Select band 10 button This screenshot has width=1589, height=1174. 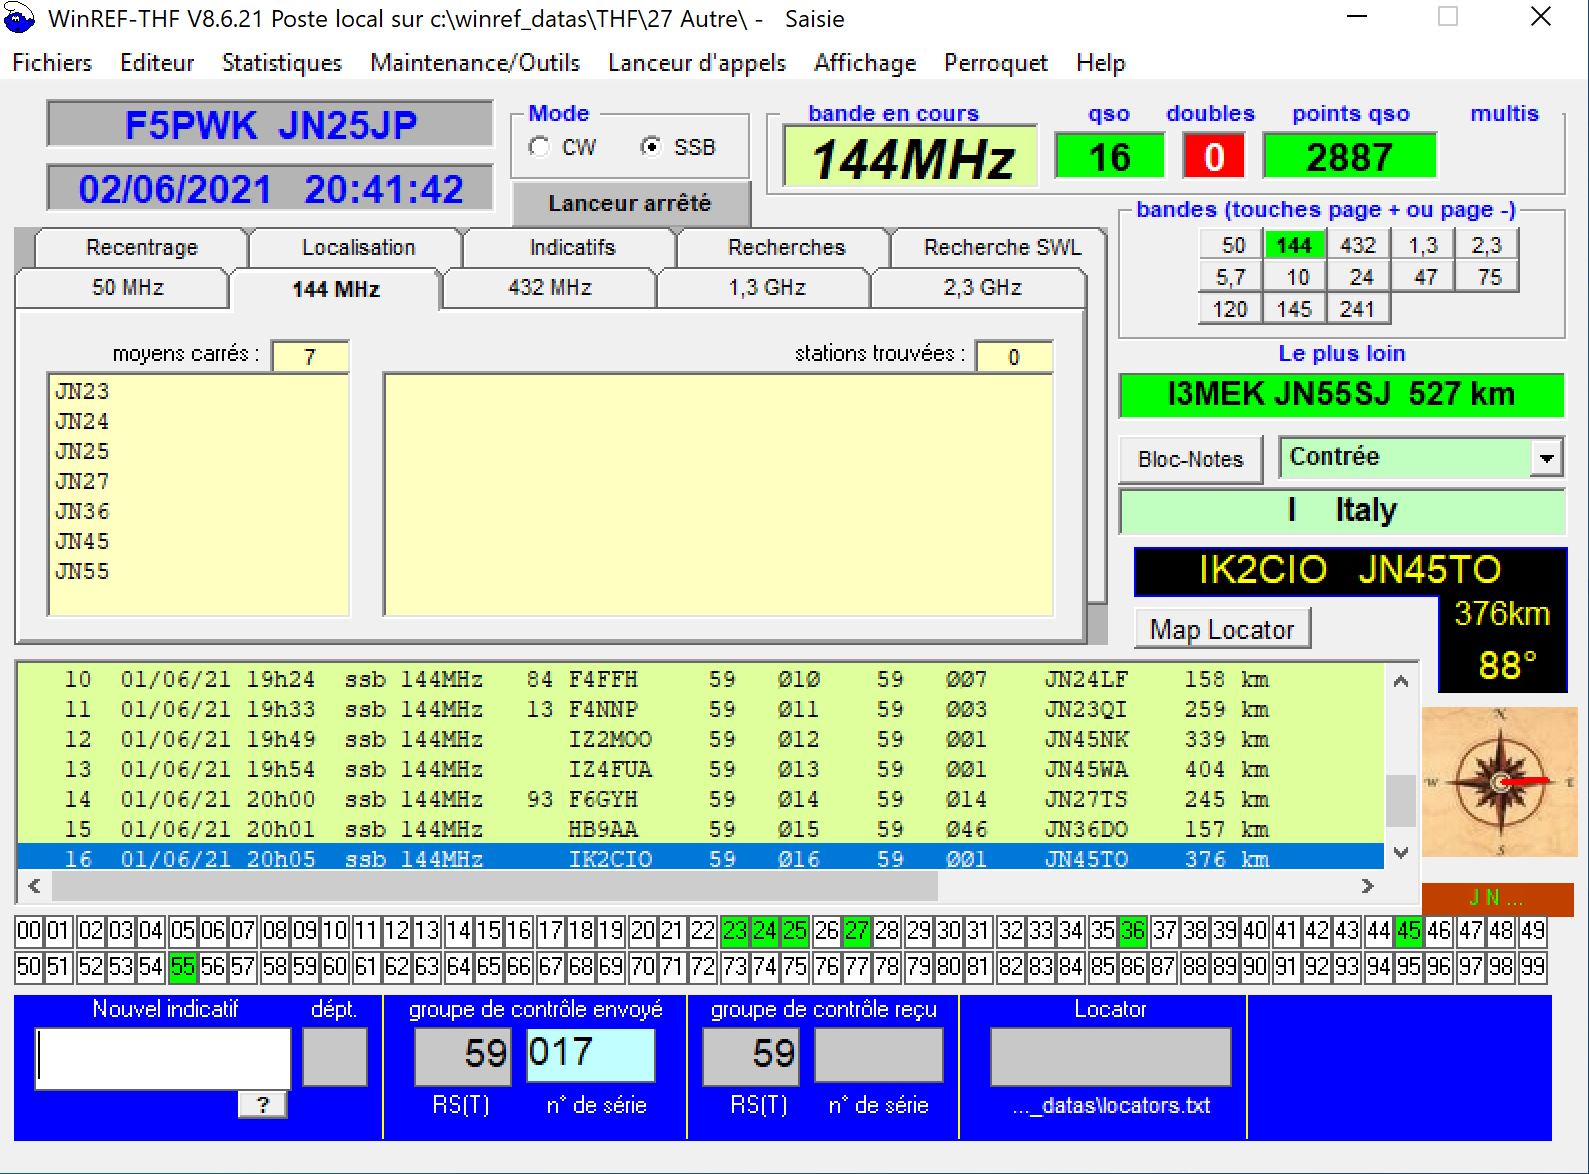click(1297, 277)
